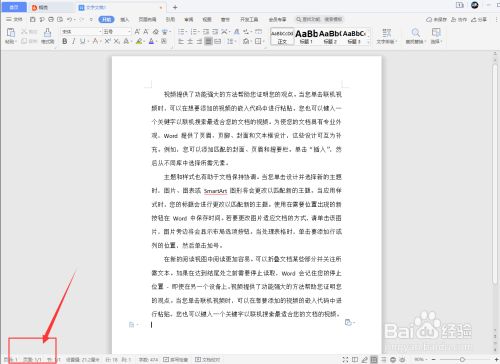500x364 pixels.
Task: Click Document Proofreading in status bar
Action: (x=207, y=359)
